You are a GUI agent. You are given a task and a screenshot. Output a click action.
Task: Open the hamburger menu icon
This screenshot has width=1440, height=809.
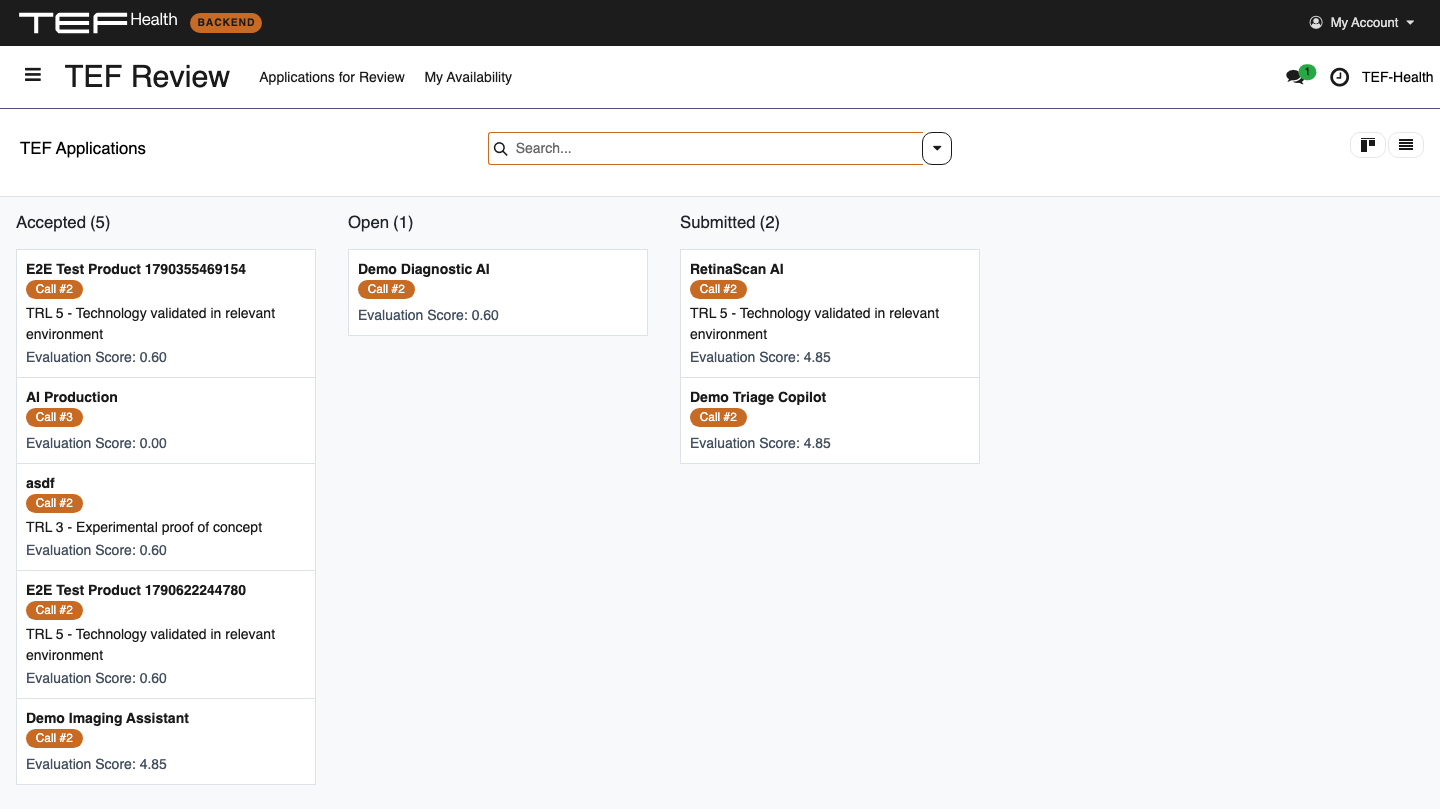click(x=33, y=75)
